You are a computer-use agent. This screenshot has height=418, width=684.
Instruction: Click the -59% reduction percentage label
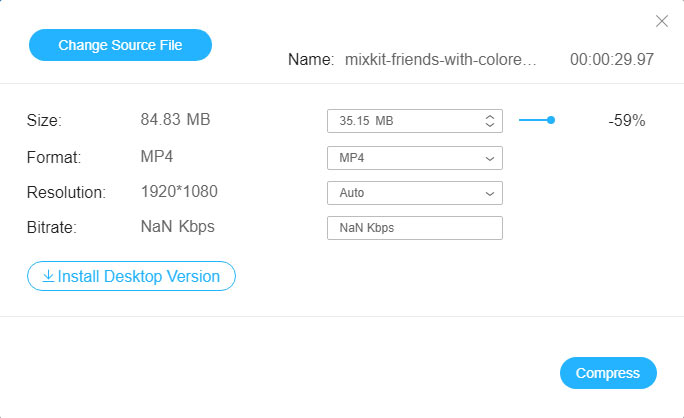pos(626,121)
